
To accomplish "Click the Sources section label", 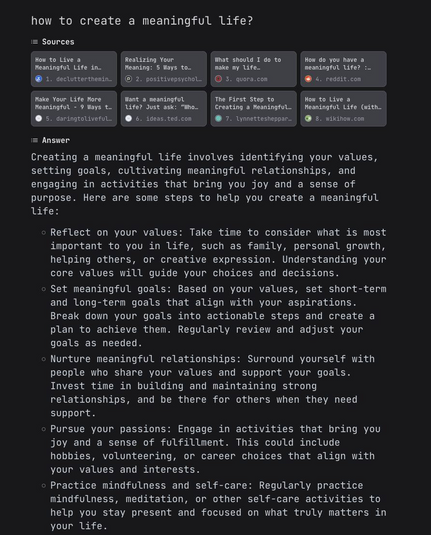I will (58, 42).
